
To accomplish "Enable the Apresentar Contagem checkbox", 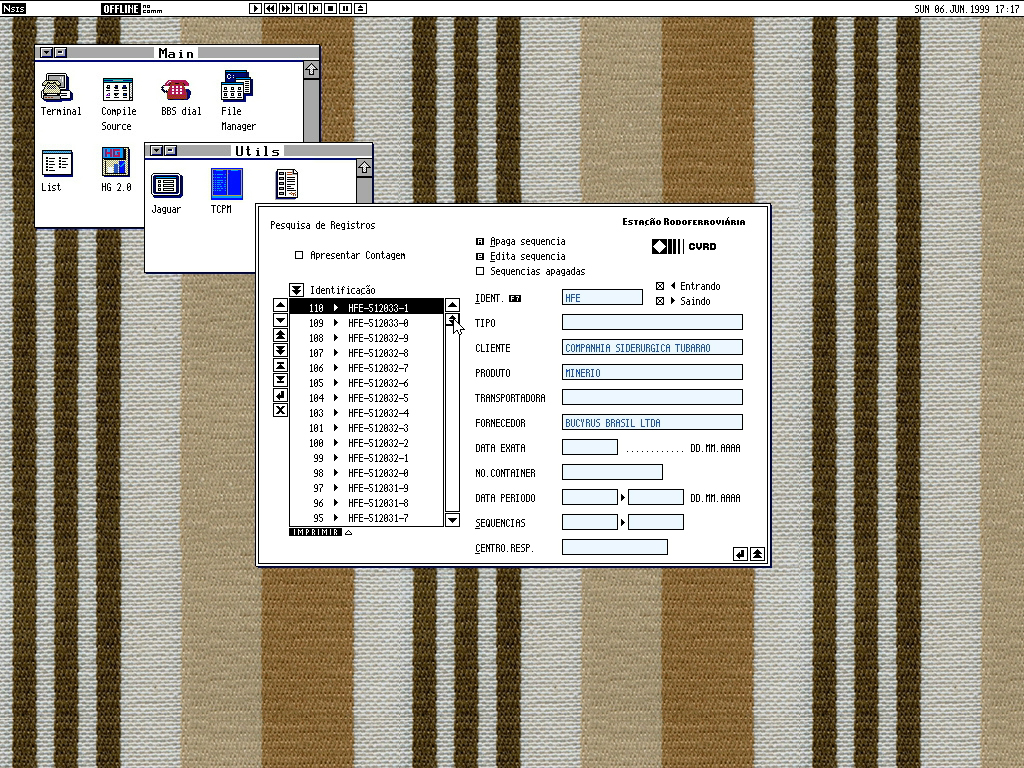I will click(x=299, y=256).
